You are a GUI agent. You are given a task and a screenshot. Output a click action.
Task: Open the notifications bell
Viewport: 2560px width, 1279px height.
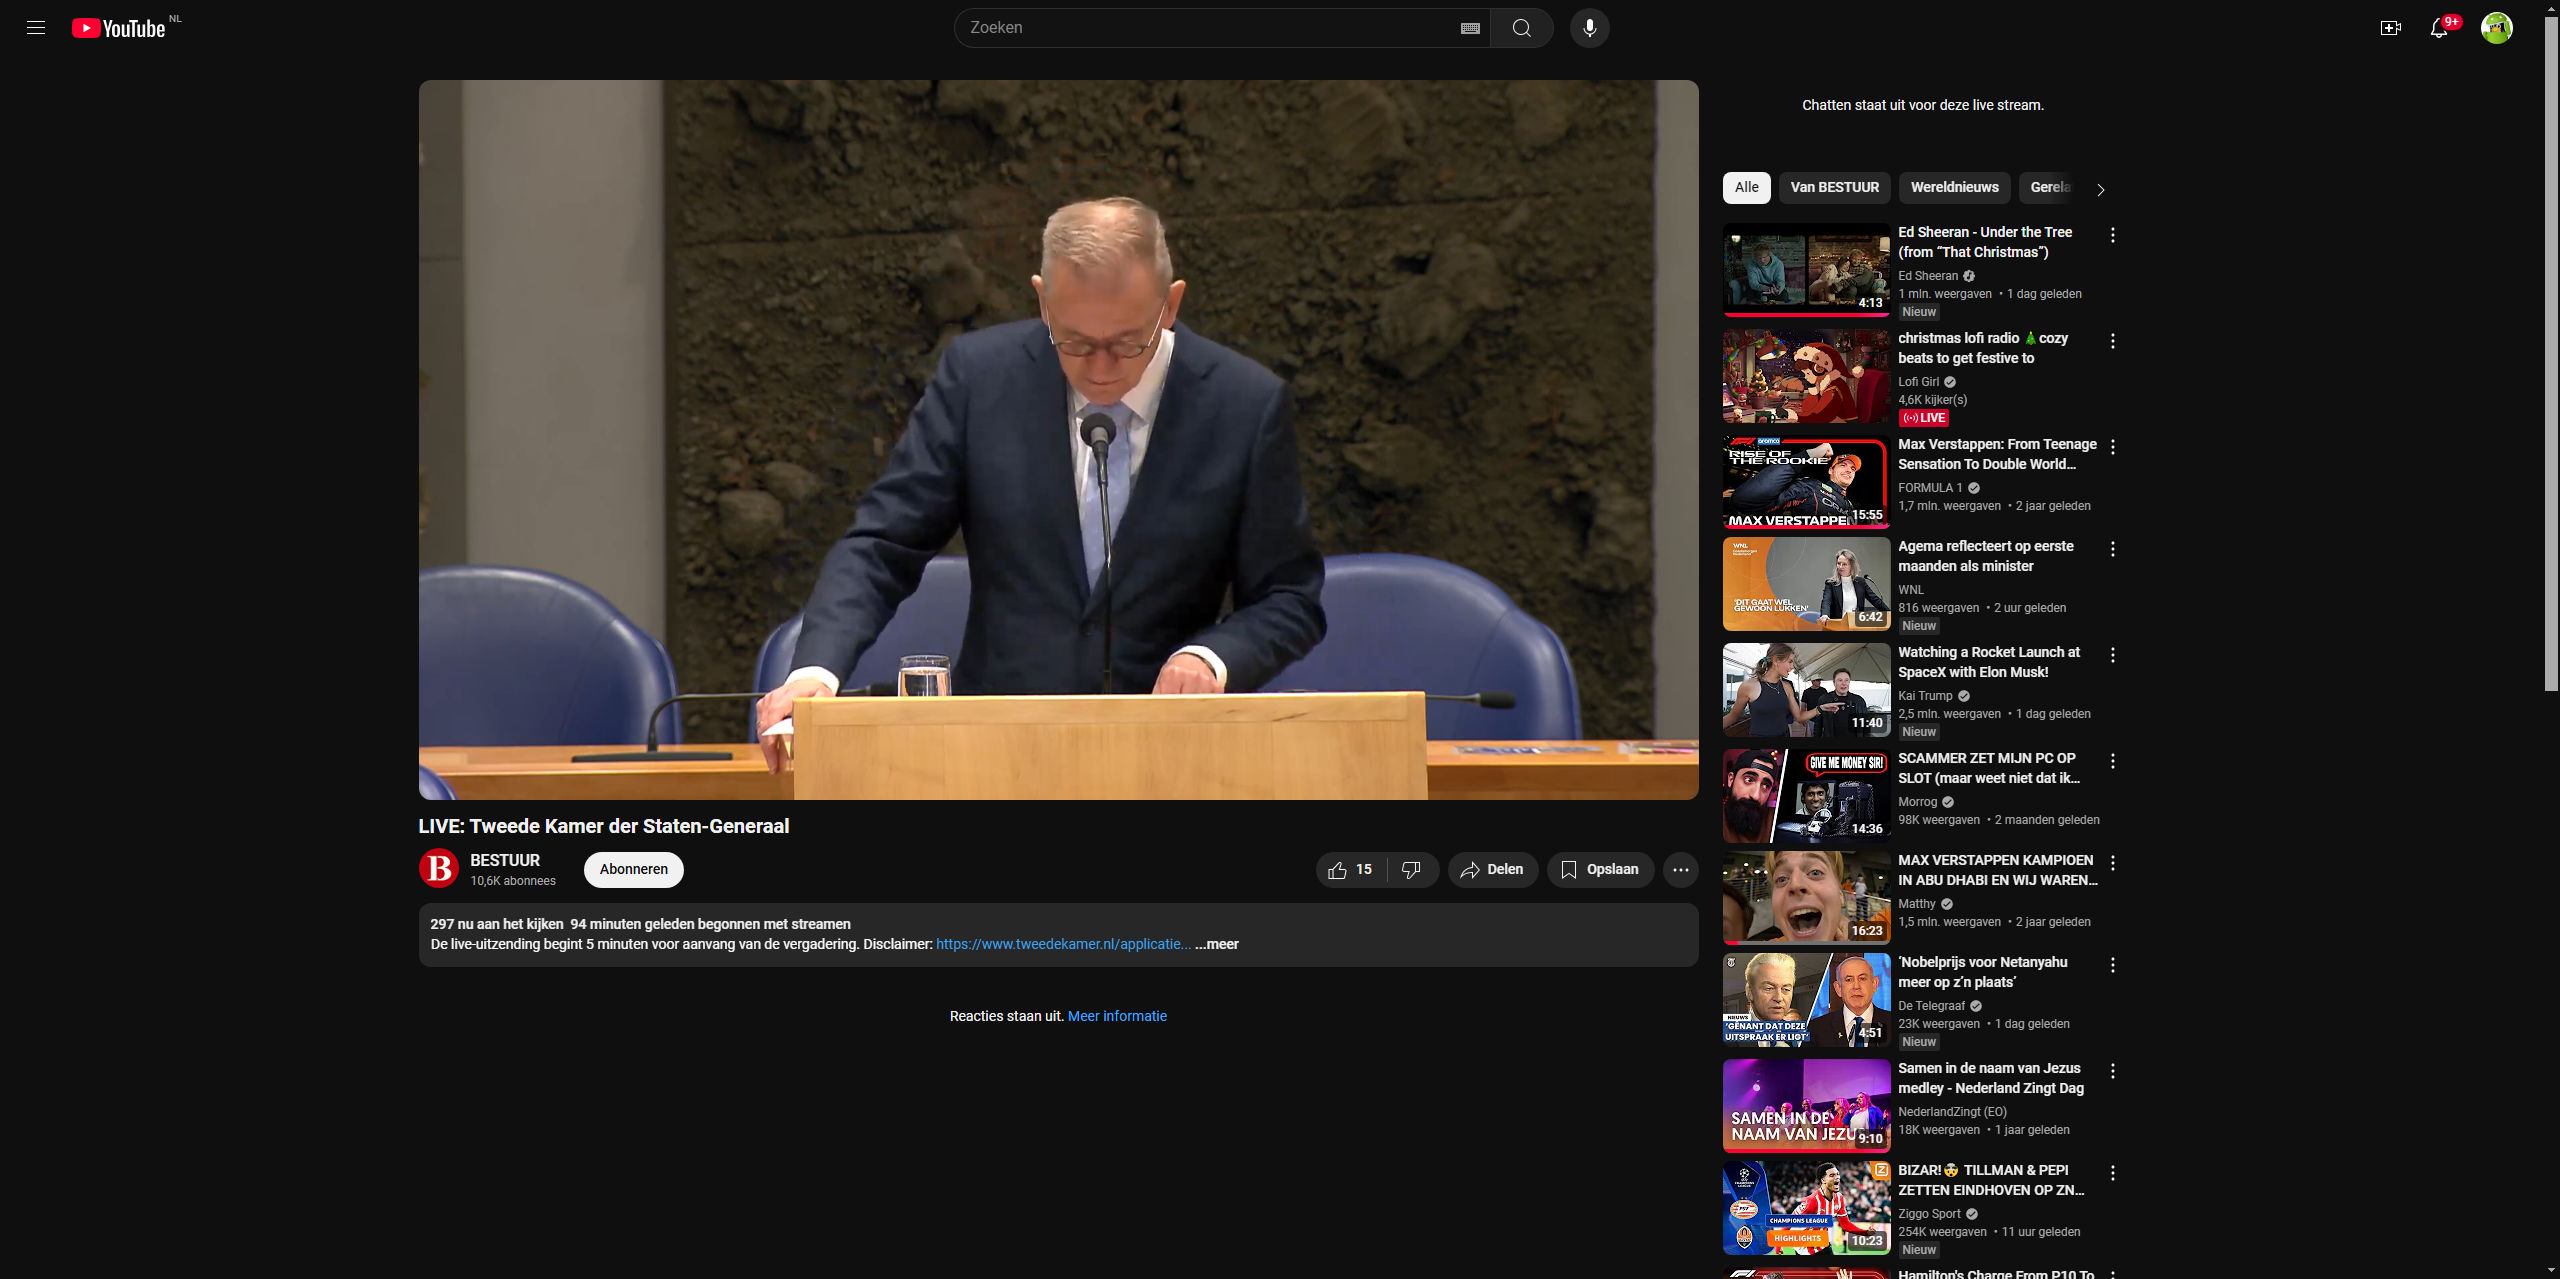(x=2438, y=28)
